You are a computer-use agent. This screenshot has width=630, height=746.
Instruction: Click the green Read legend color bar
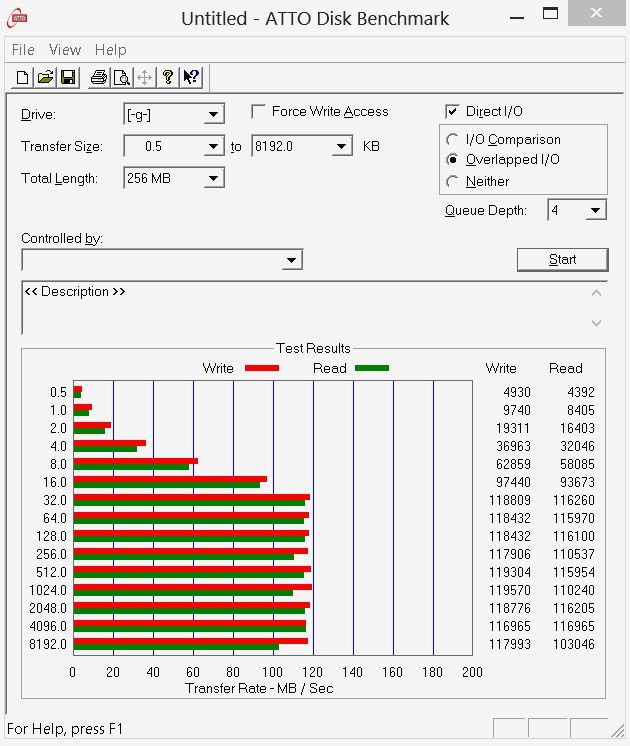click(x=372, y=368)
